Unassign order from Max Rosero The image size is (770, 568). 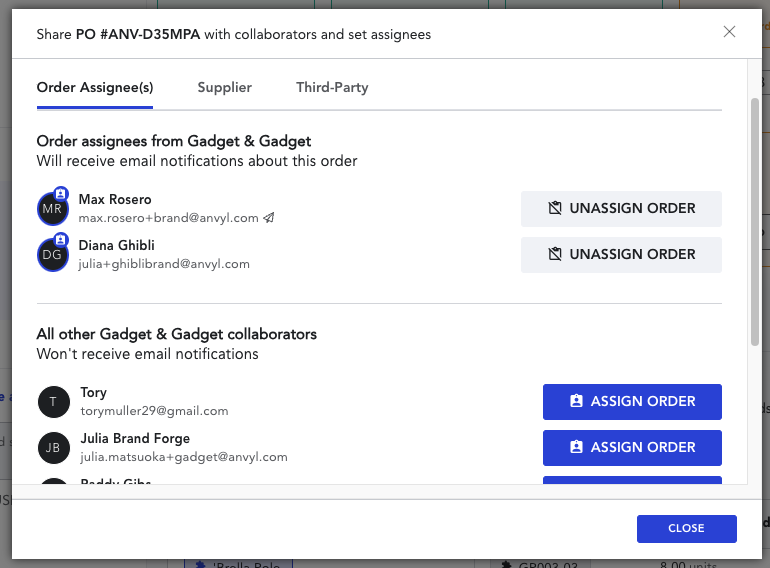tap(621, 209)
